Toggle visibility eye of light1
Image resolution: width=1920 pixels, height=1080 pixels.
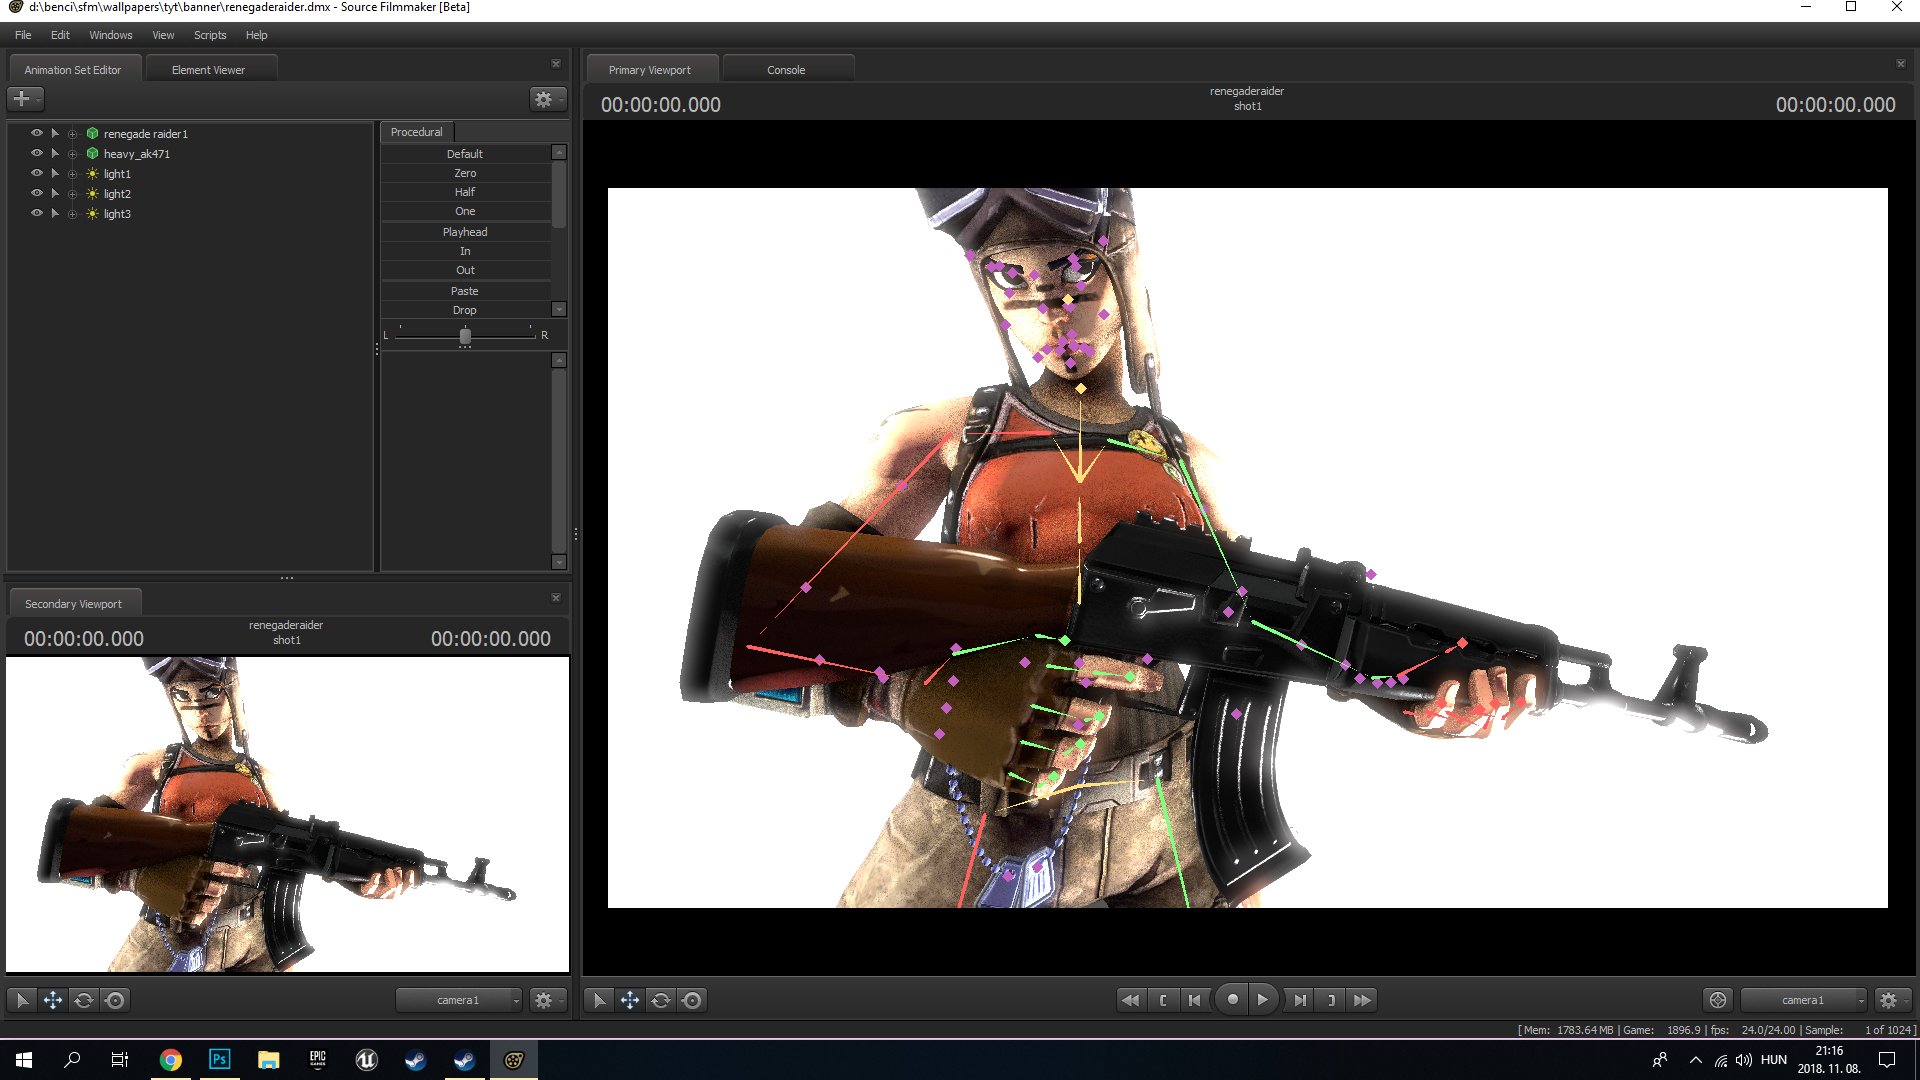point(37,173)
